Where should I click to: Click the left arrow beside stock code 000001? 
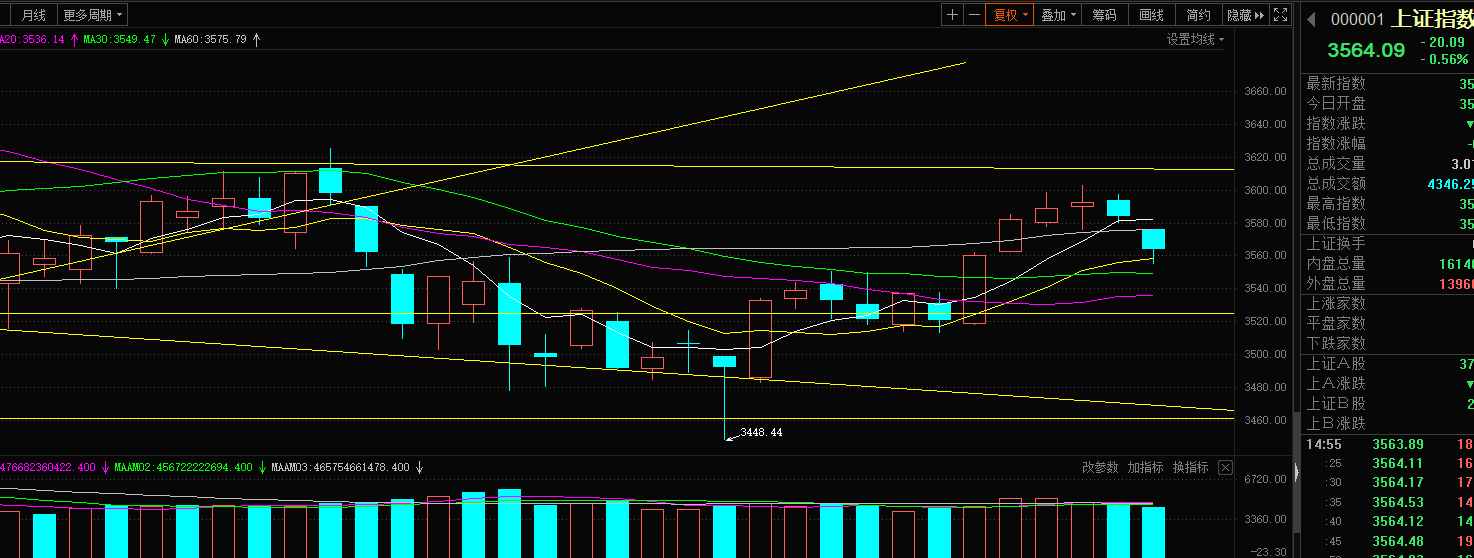(x=1311, y=19)
